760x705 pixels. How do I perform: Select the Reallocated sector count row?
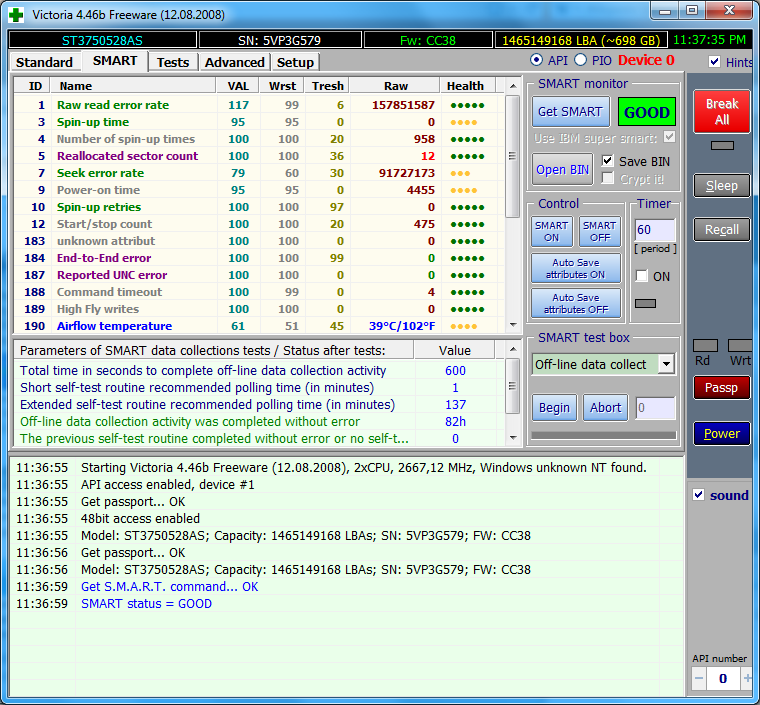(x=259, y=156)
